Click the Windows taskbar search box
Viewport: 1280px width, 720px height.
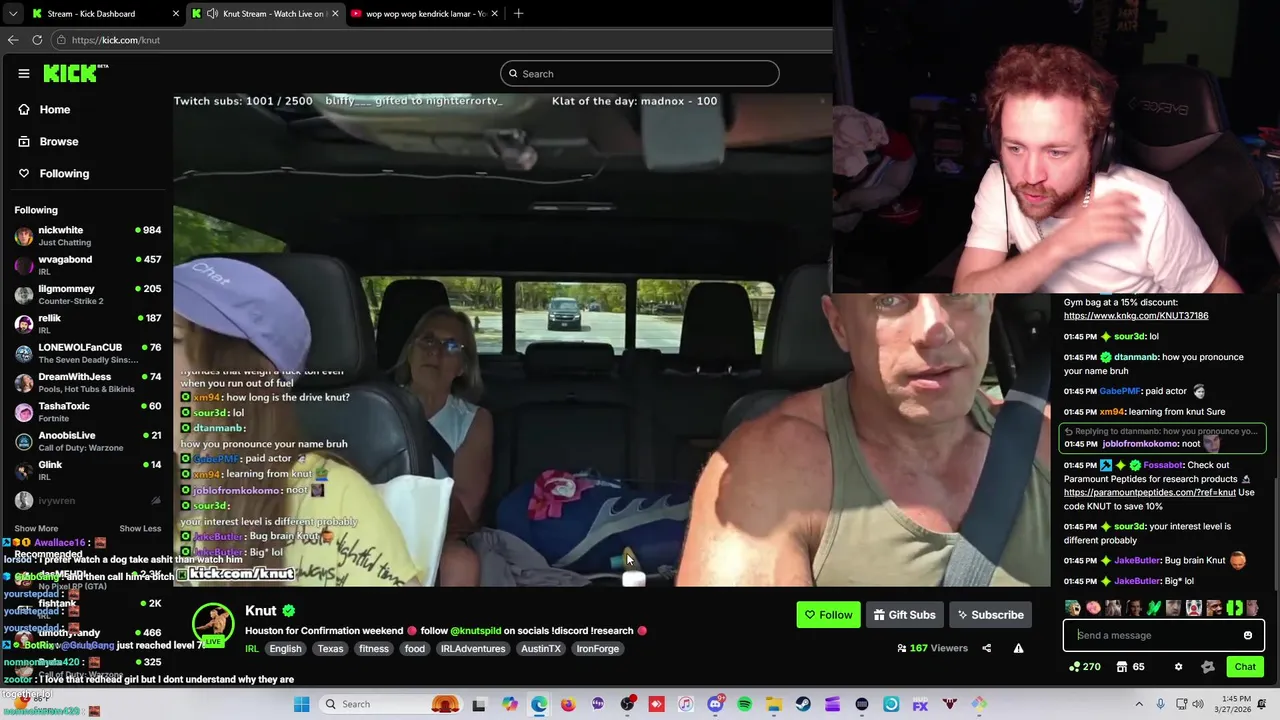pyautogui.click(x=391, y=704)
